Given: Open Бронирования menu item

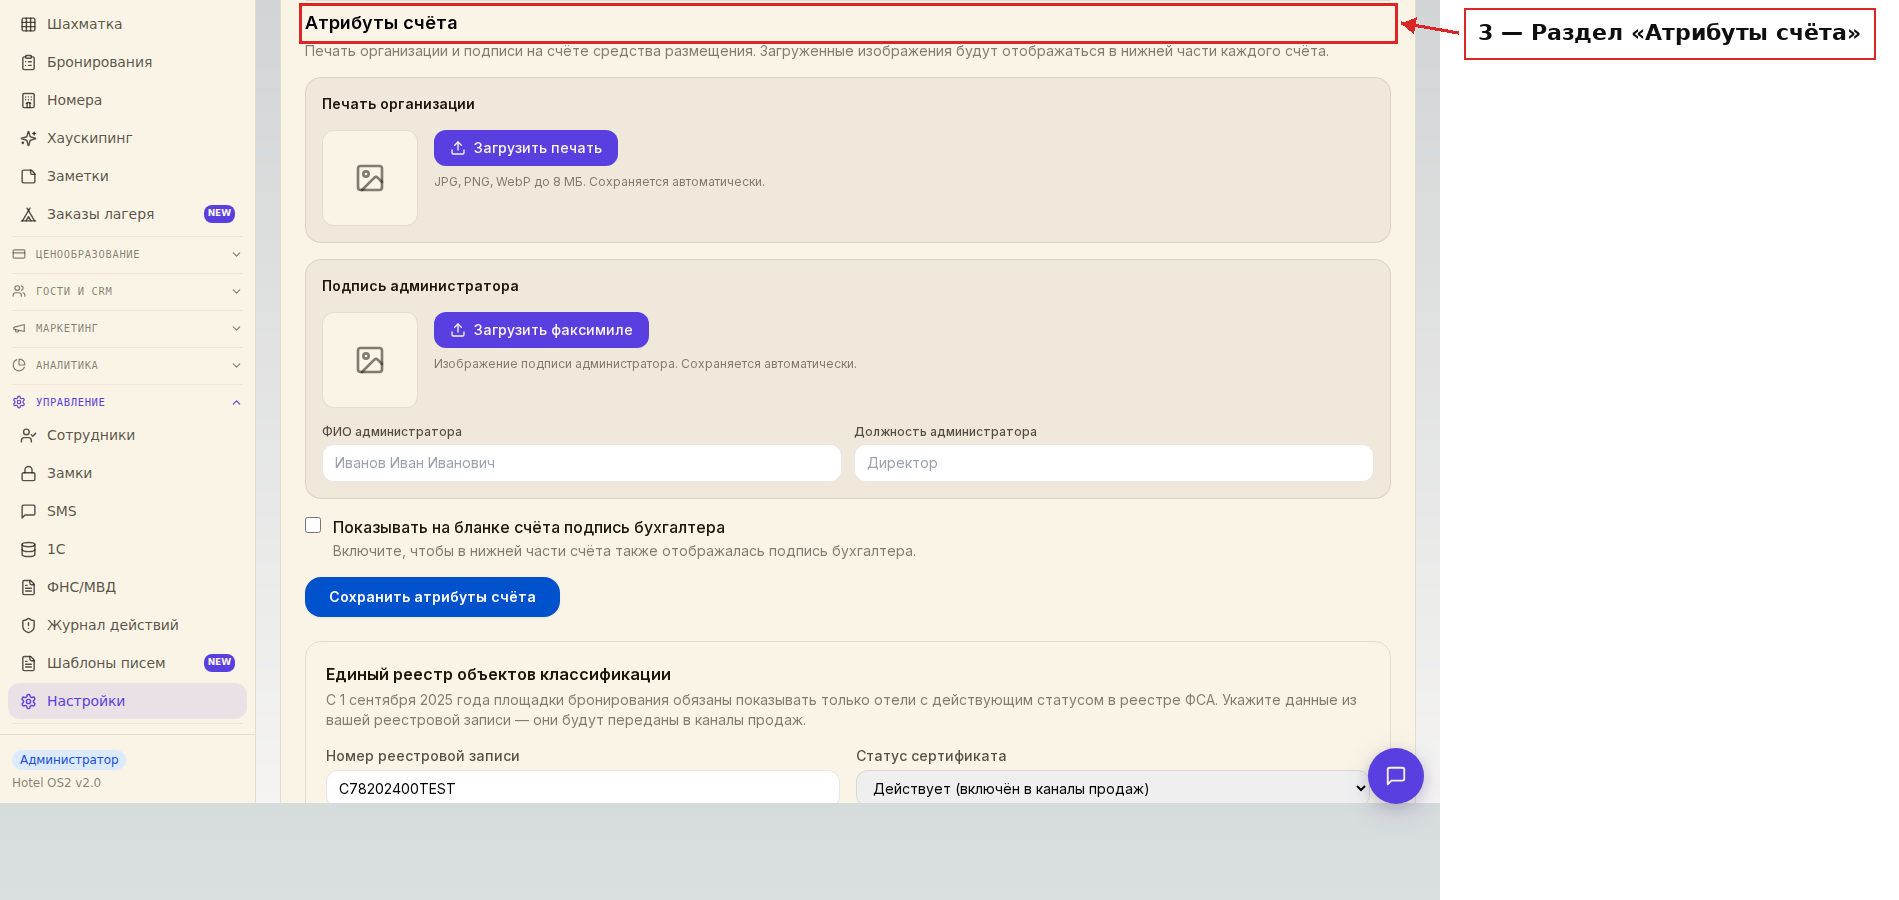Looking at the screenshot, I should (127, 62).
